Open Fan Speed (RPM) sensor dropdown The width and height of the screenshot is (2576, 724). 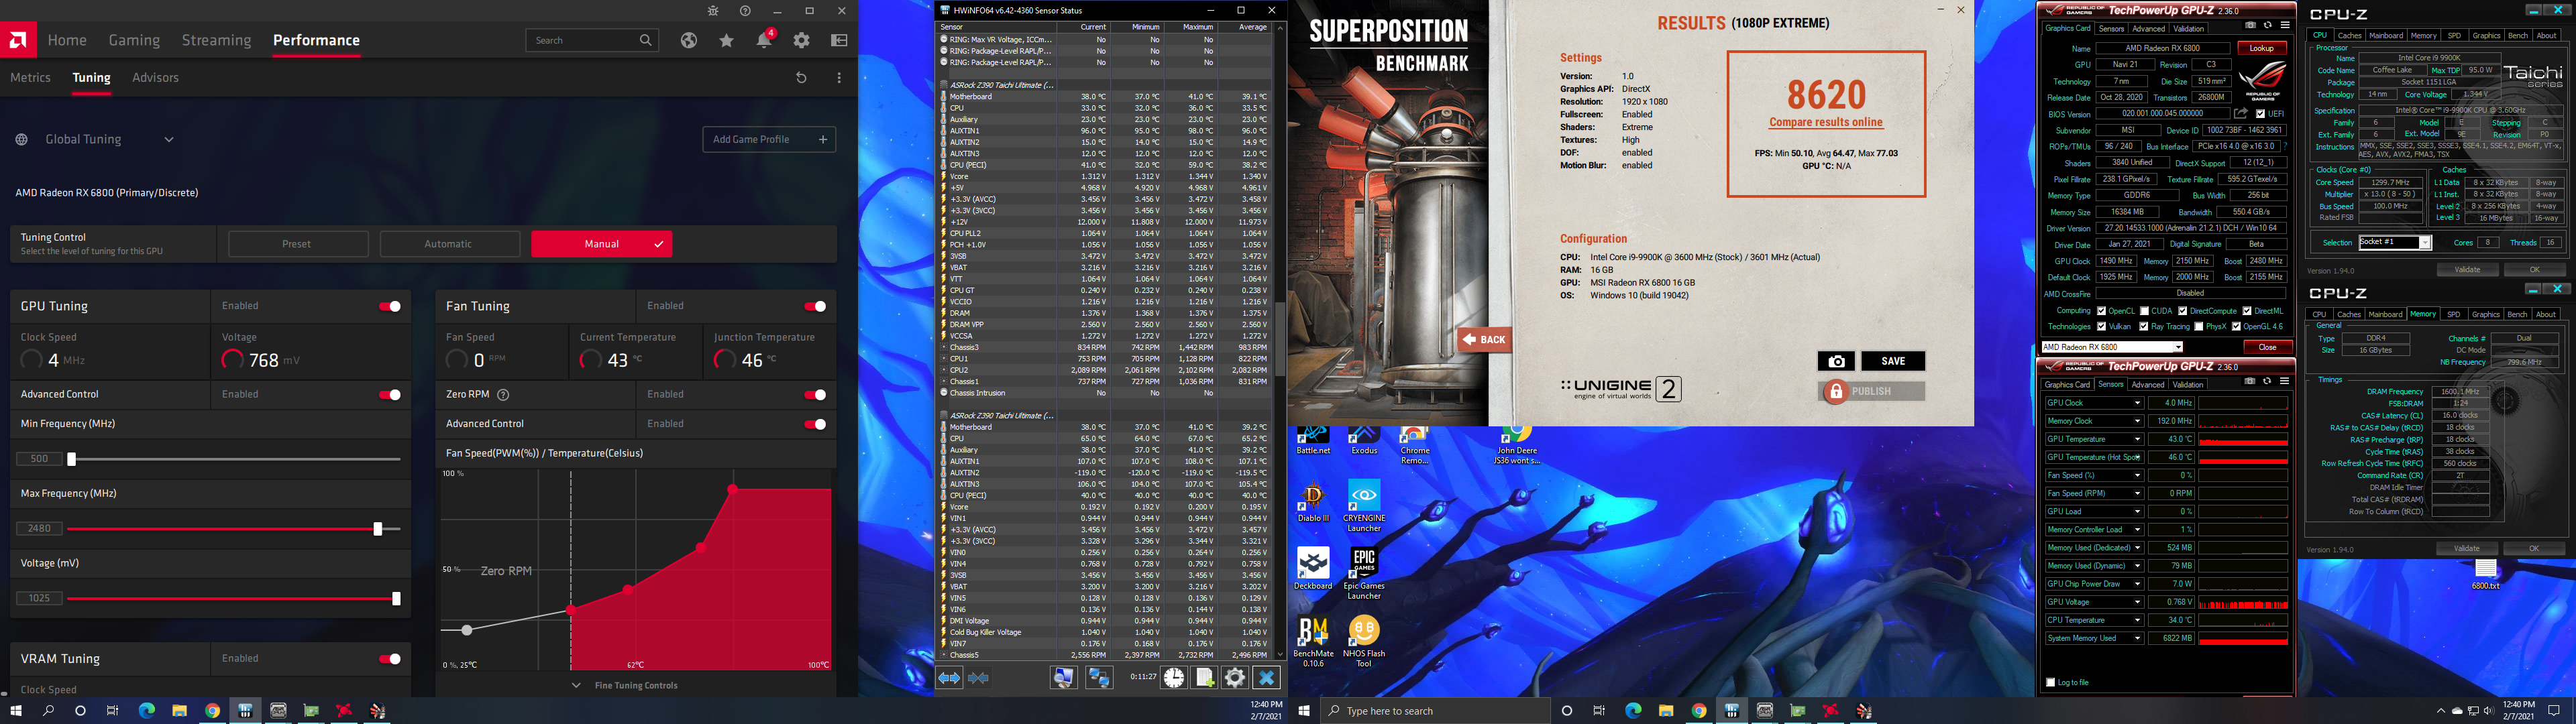[2138, 493]
